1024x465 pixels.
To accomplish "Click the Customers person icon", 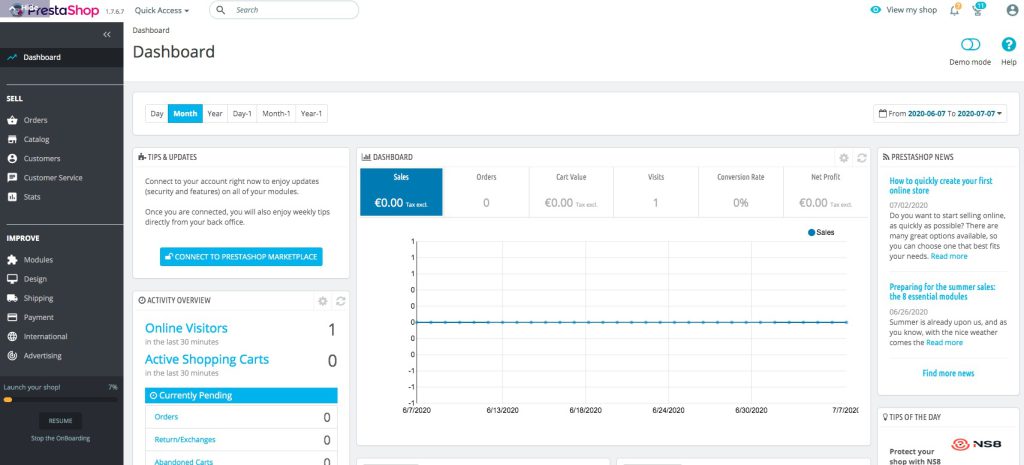I will [x=12, y=159].
